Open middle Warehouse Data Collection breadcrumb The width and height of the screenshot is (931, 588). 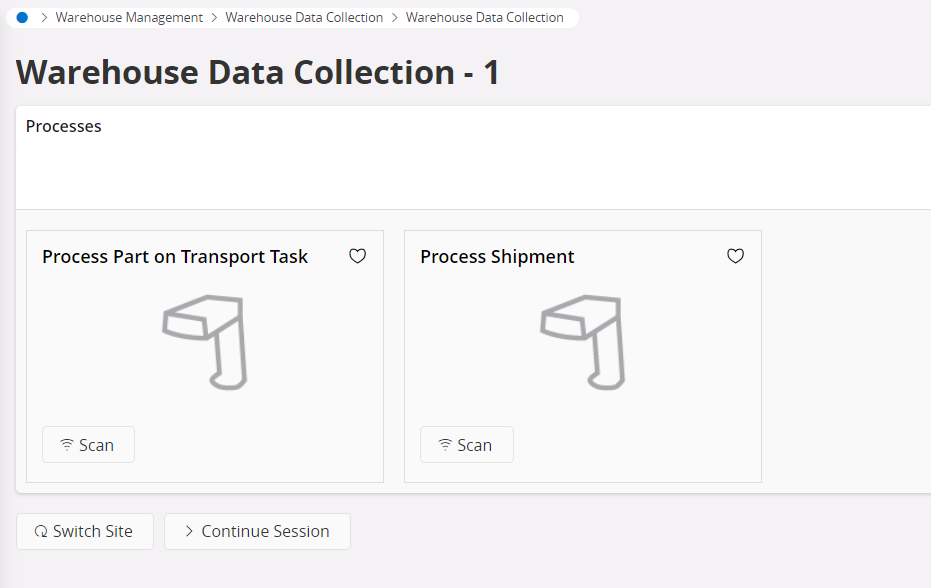304,18
